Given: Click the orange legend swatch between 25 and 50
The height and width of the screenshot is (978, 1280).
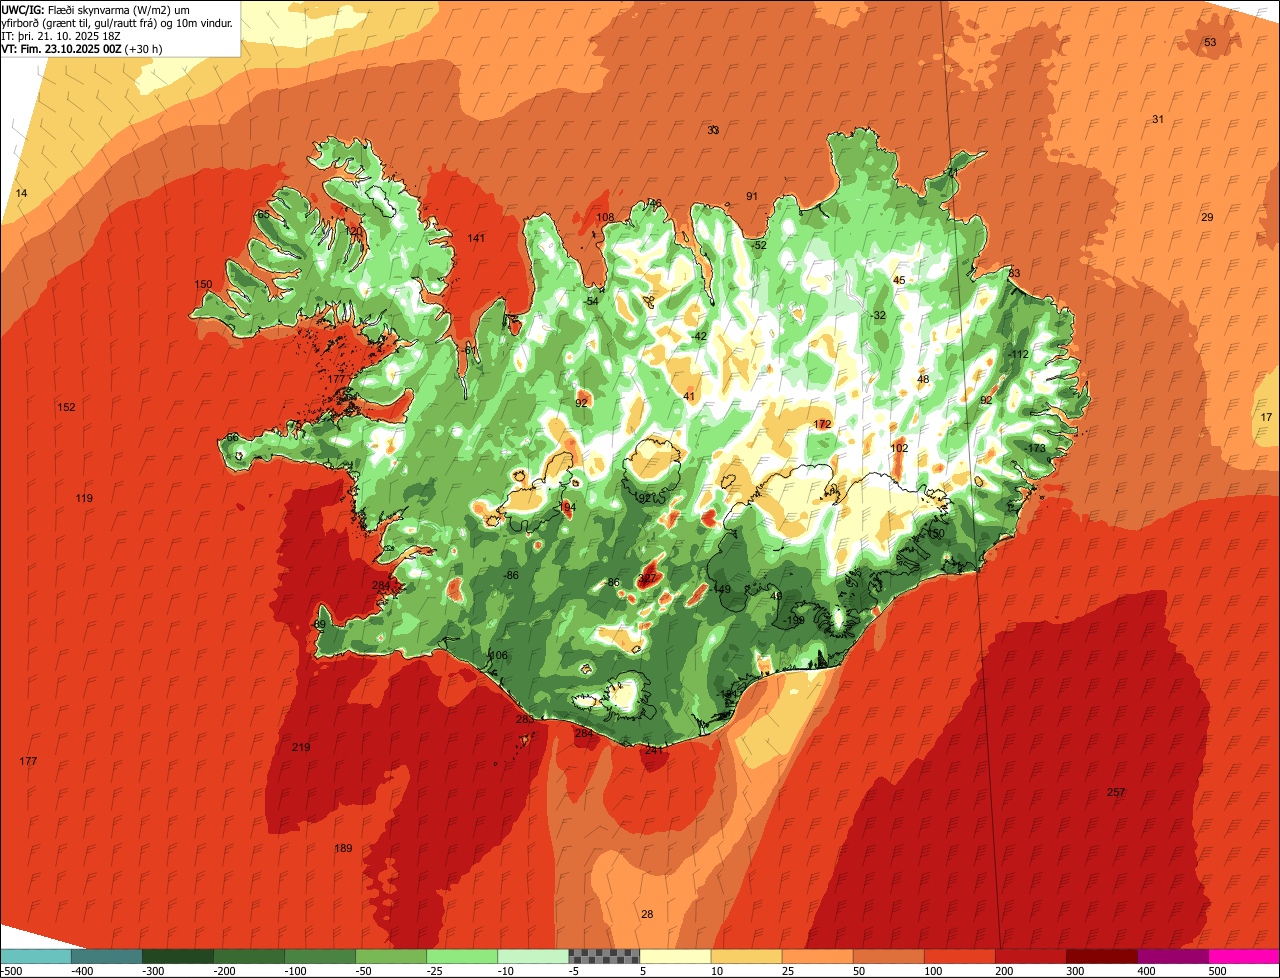Looking at the screenshot, I should (817, 956).
